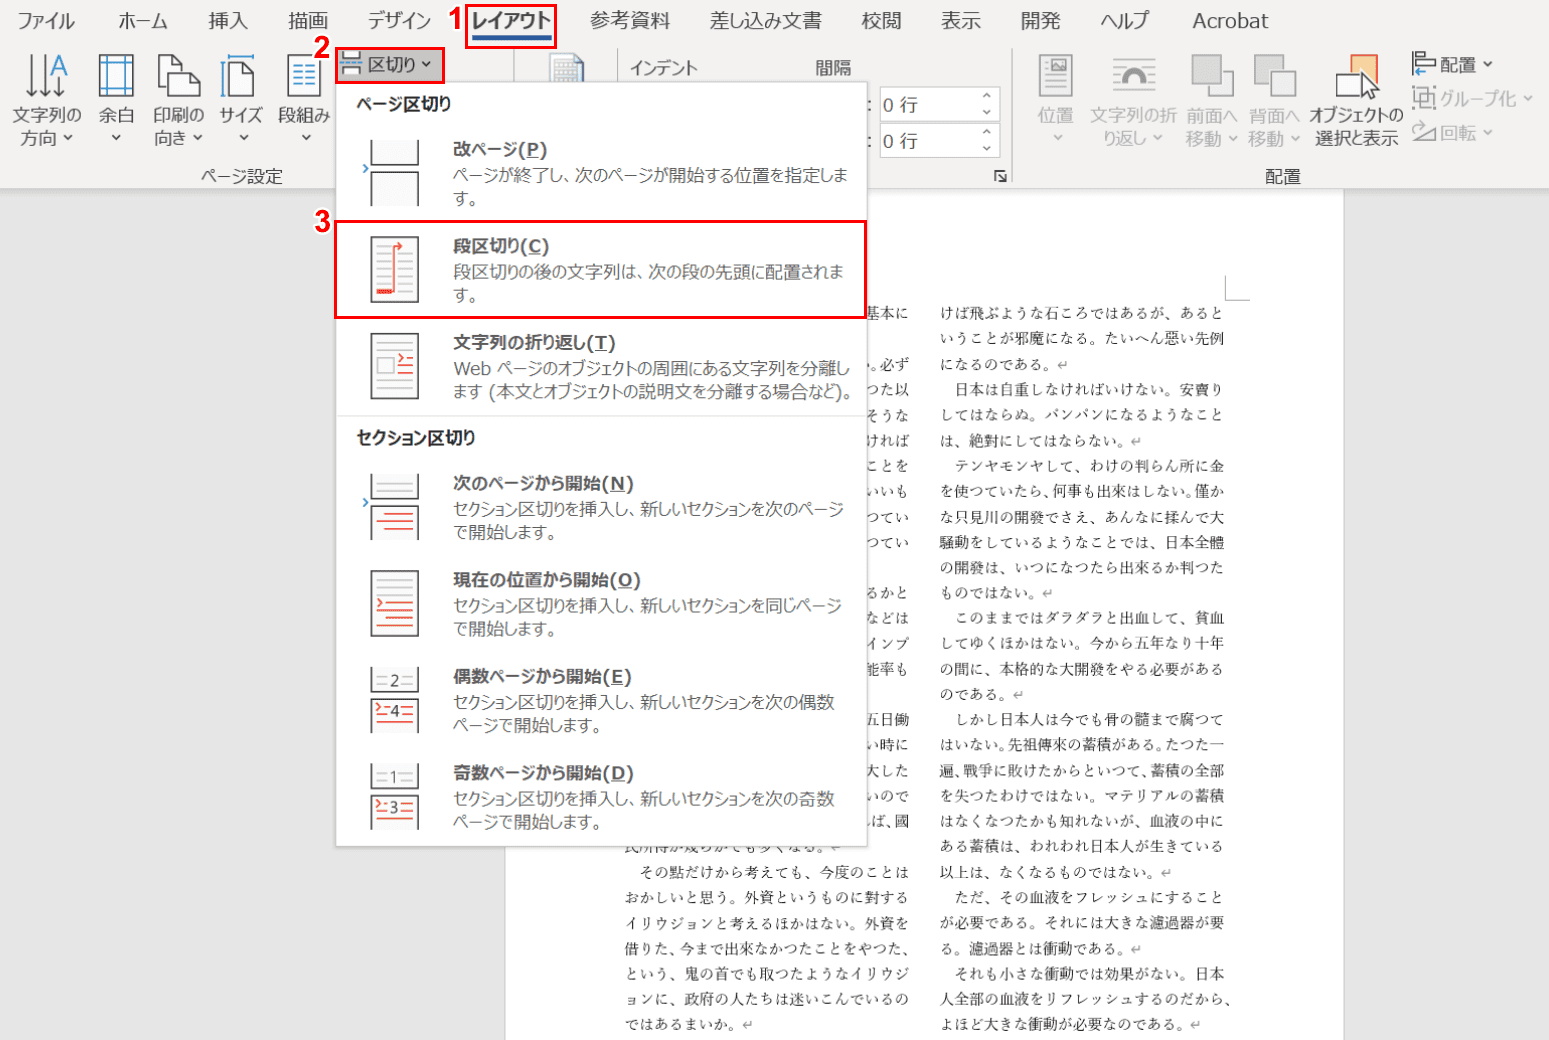Image resolution: width=1549 pixels, height=1040 pixels.
Task: Open the 位置 position dropdown
Action: (1055, 100)
